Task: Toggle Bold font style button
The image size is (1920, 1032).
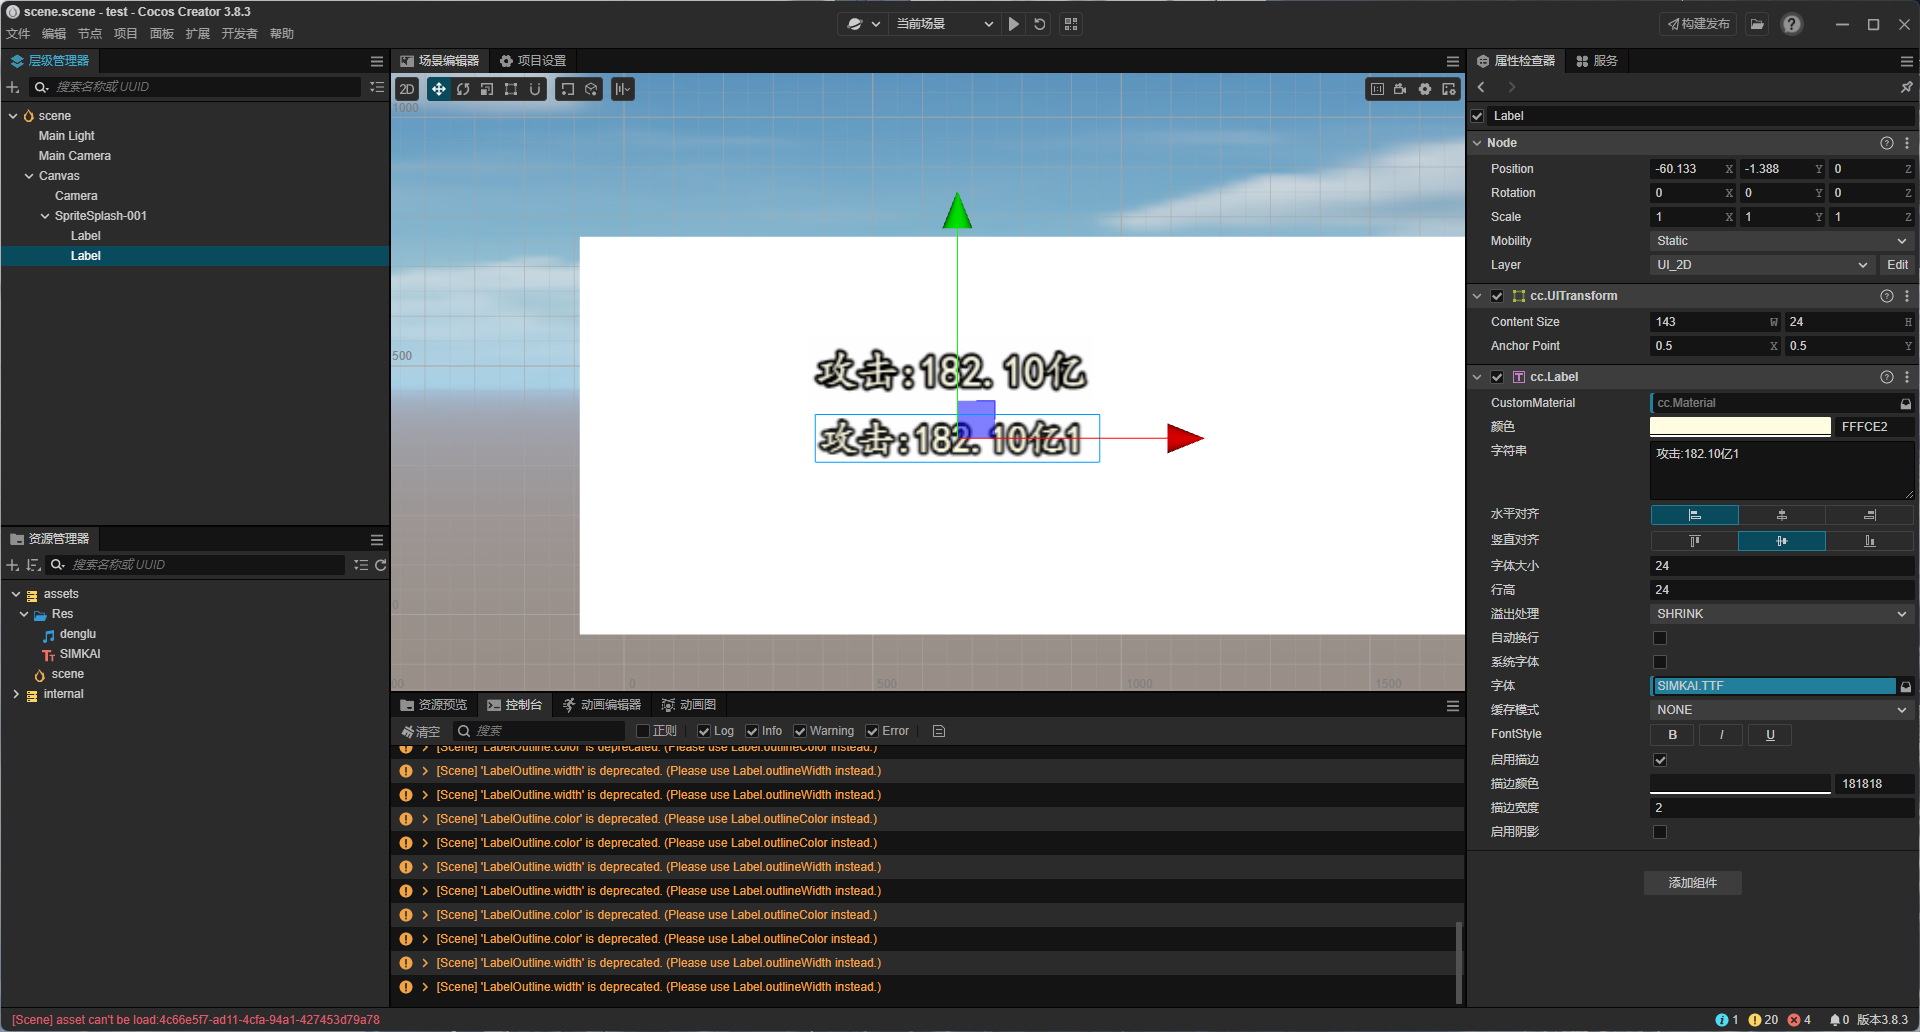Action: 1672,735
